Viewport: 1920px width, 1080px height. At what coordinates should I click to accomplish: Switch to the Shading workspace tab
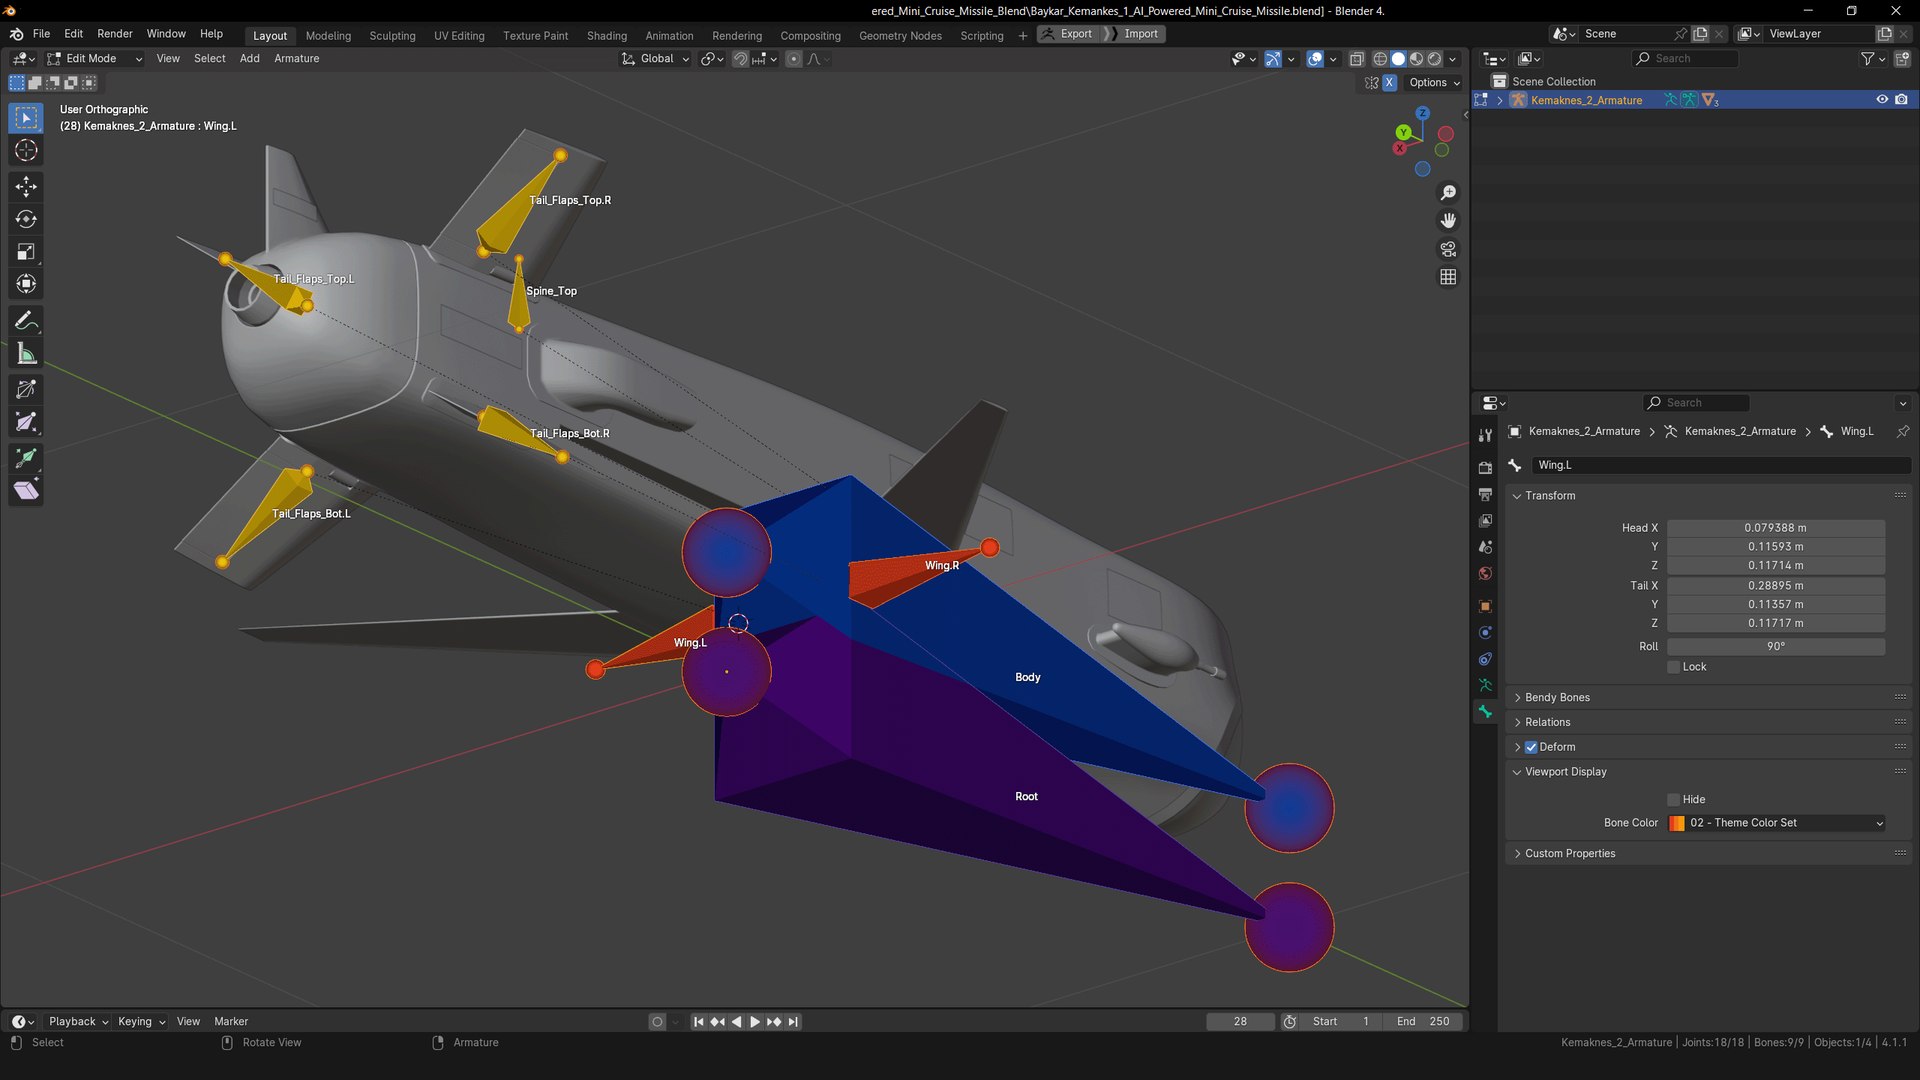click(607, 36)
